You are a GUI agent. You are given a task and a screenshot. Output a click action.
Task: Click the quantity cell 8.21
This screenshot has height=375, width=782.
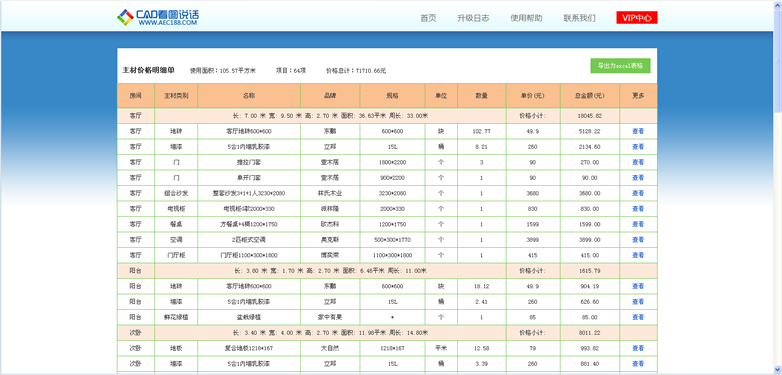click(481, 147)
